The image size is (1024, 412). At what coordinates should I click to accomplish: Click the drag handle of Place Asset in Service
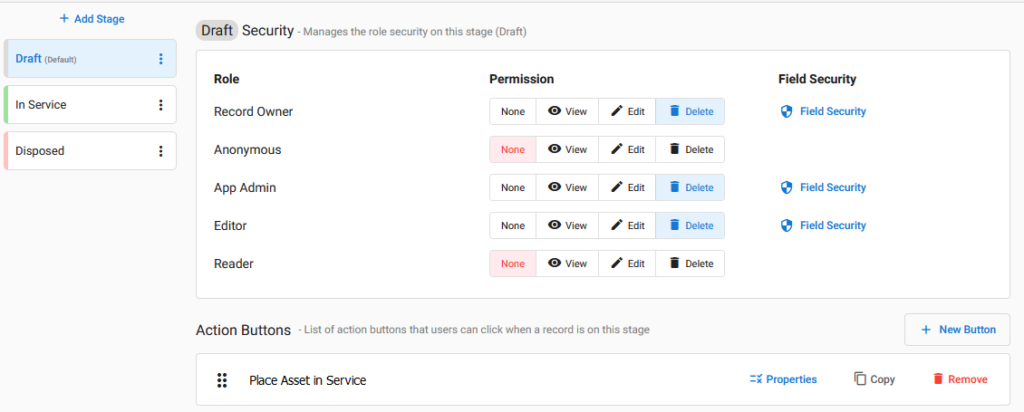click(222, 380)
